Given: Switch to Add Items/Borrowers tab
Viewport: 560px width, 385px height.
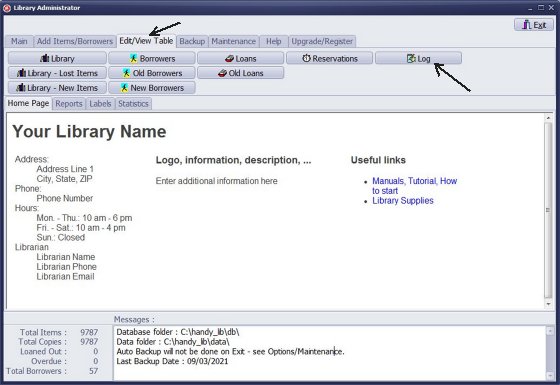Looking at the screenshot, I should click(75, 41).
